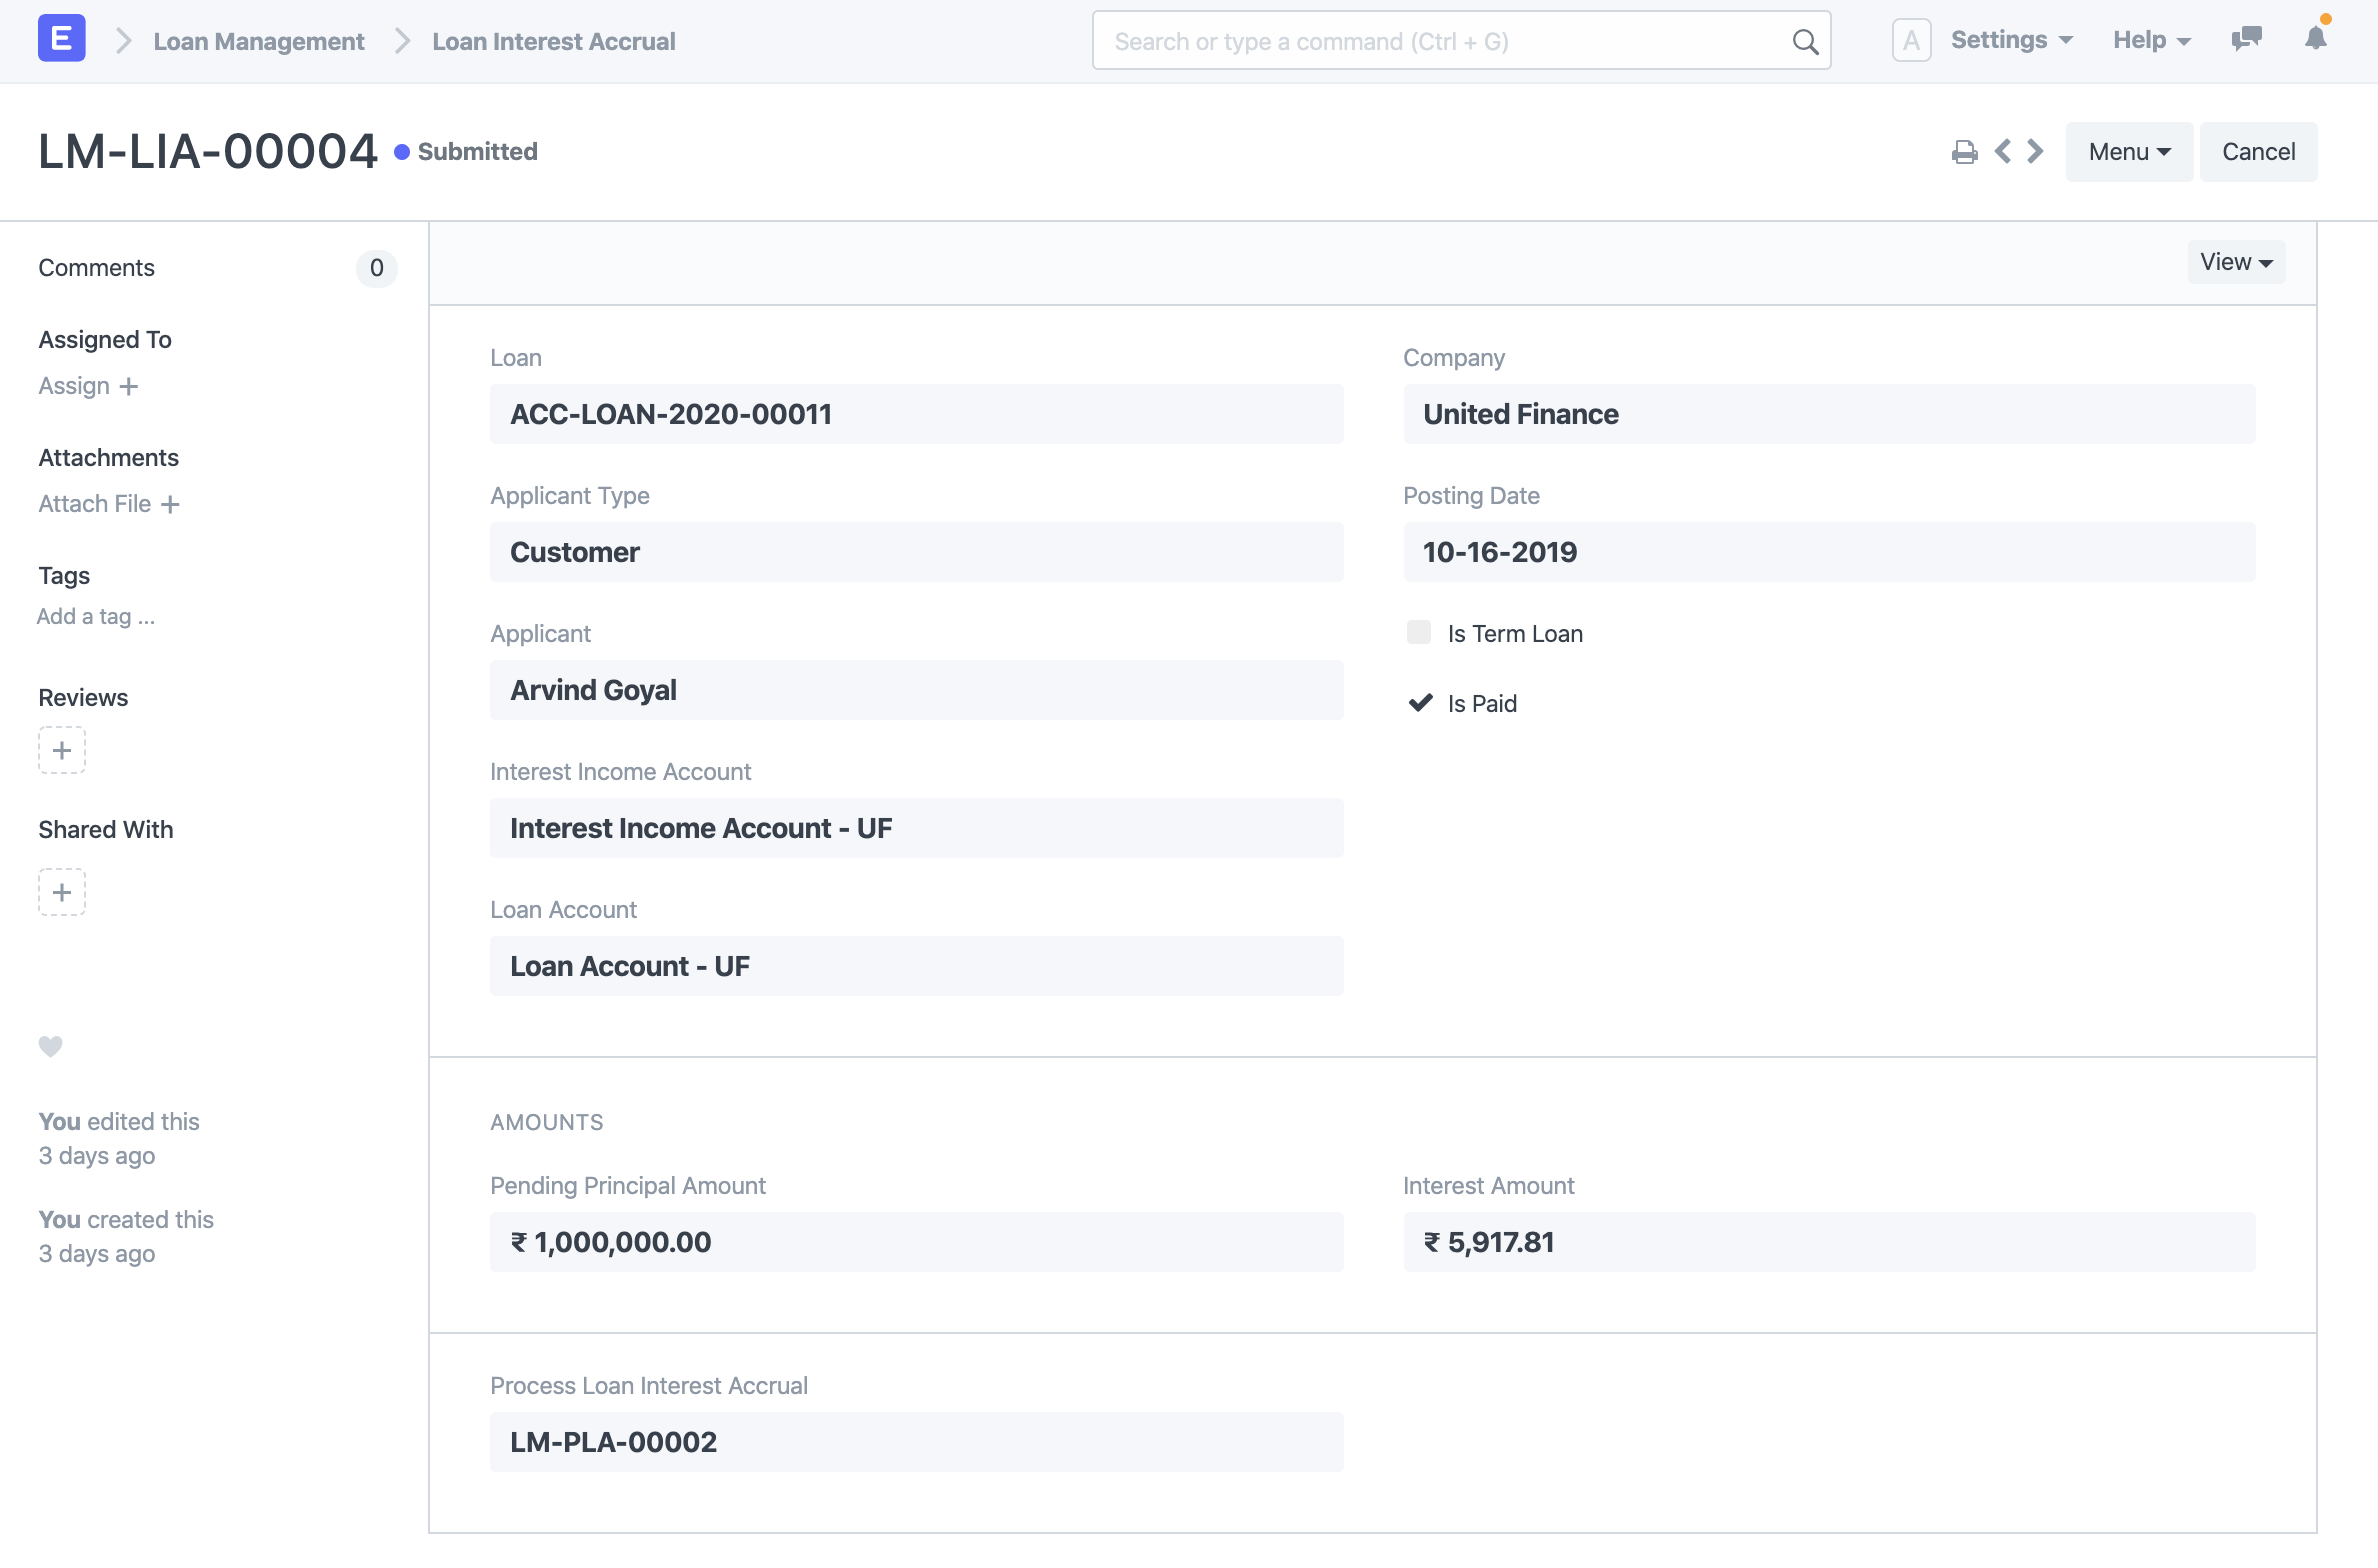
Task: Expand the View dropdown menu
Action: pos(2238,261)
